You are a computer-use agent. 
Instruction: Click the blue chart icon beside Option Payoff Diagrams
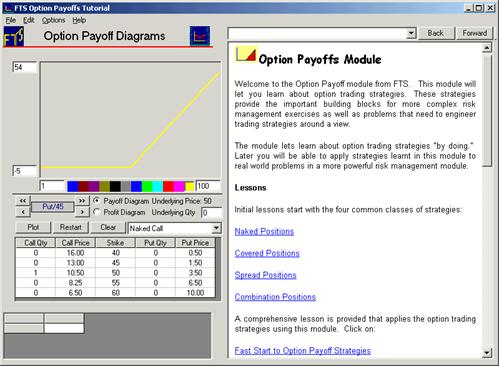coord(200,36)
